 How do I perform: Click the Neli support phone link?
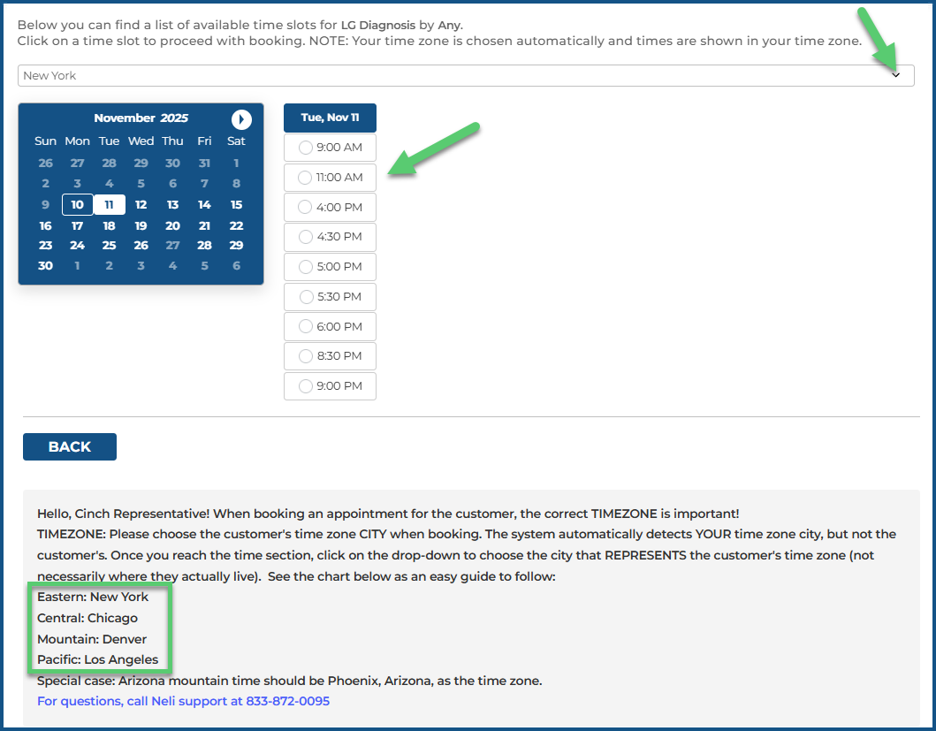point(183,701)
